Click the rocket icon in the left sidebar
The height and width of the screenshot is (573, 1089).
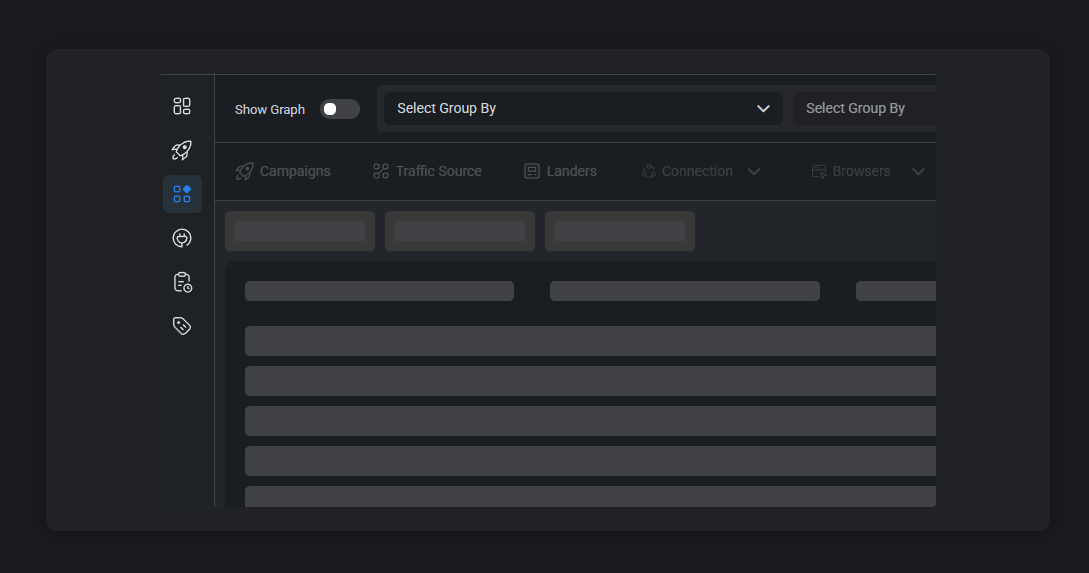click(182, 150)
